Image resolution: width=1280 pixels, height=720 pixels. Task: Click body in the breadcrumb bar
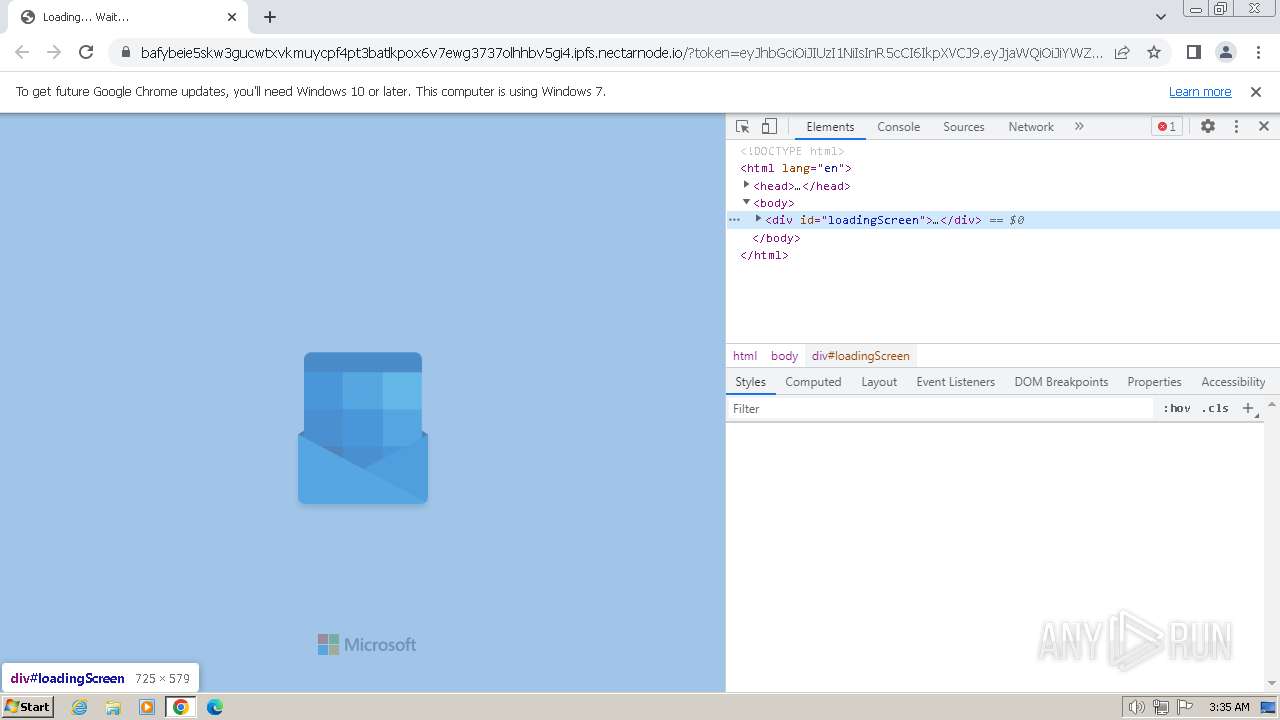tap(784, 356)
